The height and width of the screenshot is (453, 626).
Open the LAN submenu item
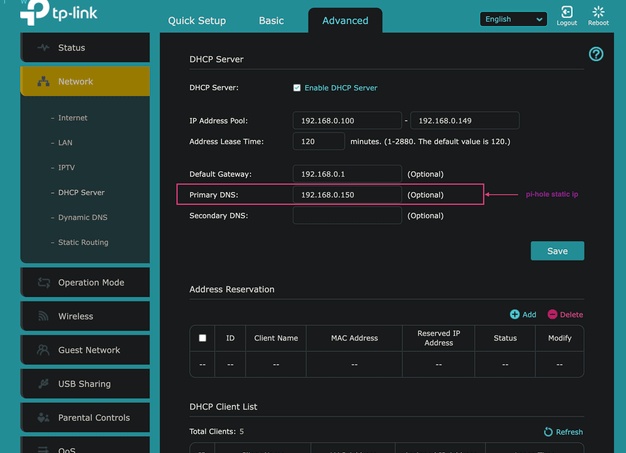(x=65, y=142)
